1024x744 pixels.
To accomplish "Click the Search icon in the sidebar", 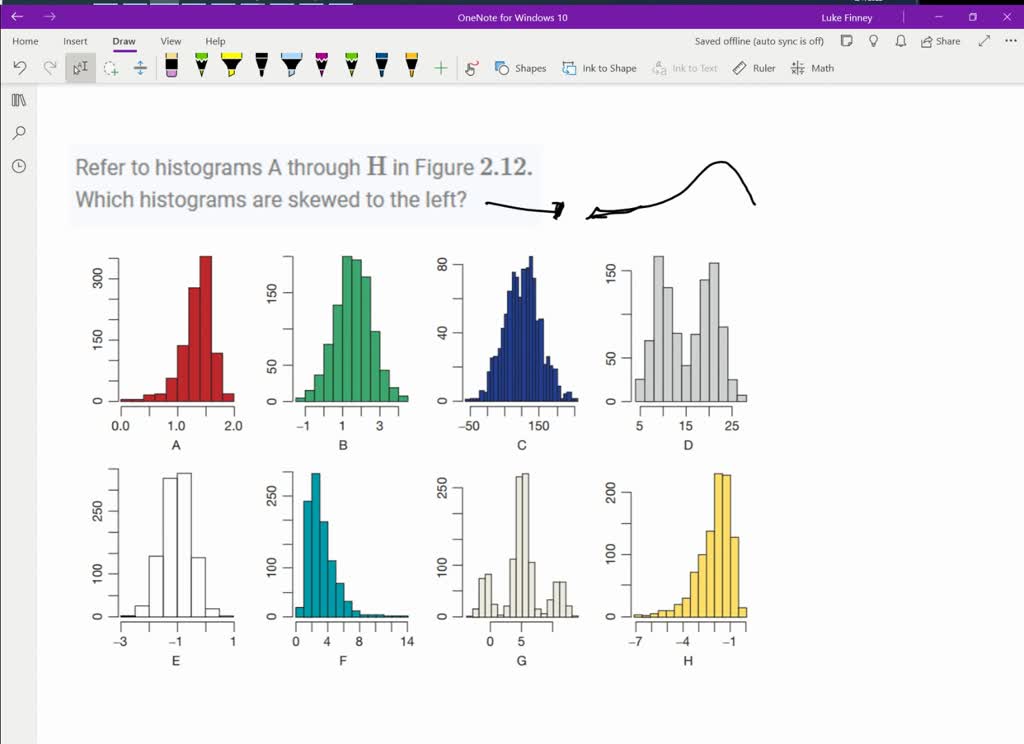I will point(18,133).
